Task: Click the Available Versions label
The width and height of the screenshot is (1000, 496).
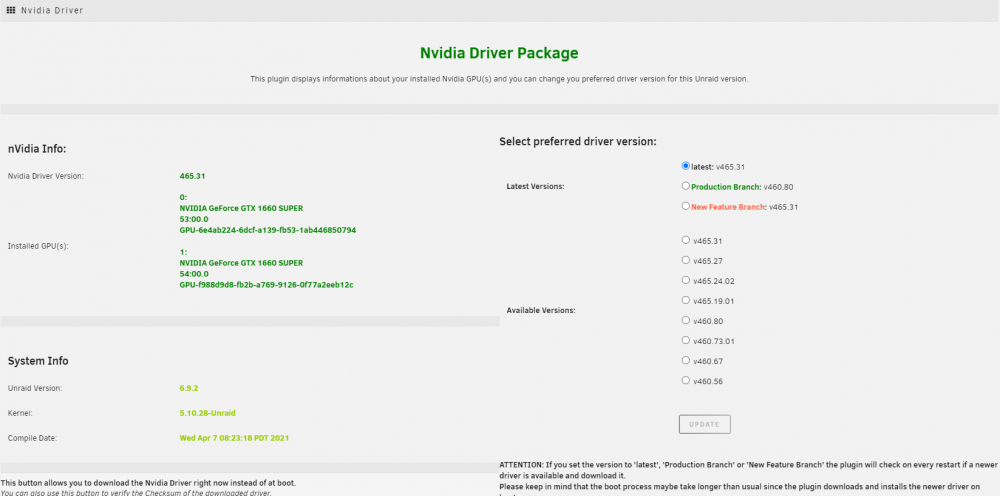Action: tap(541, 310)
